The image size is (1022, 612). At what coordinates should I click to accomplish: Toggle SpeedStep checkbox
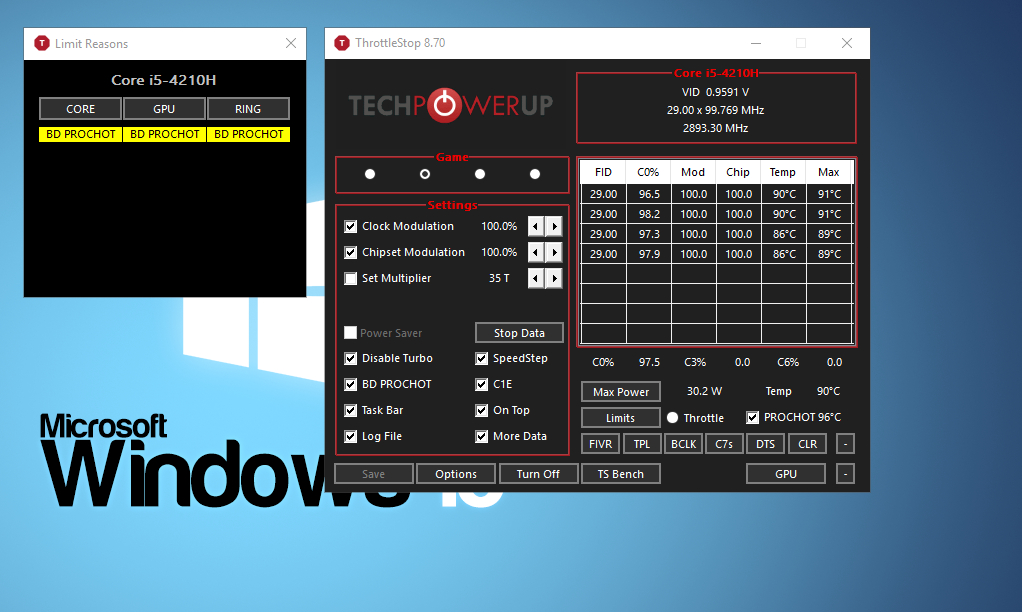[x=482, y=358]
